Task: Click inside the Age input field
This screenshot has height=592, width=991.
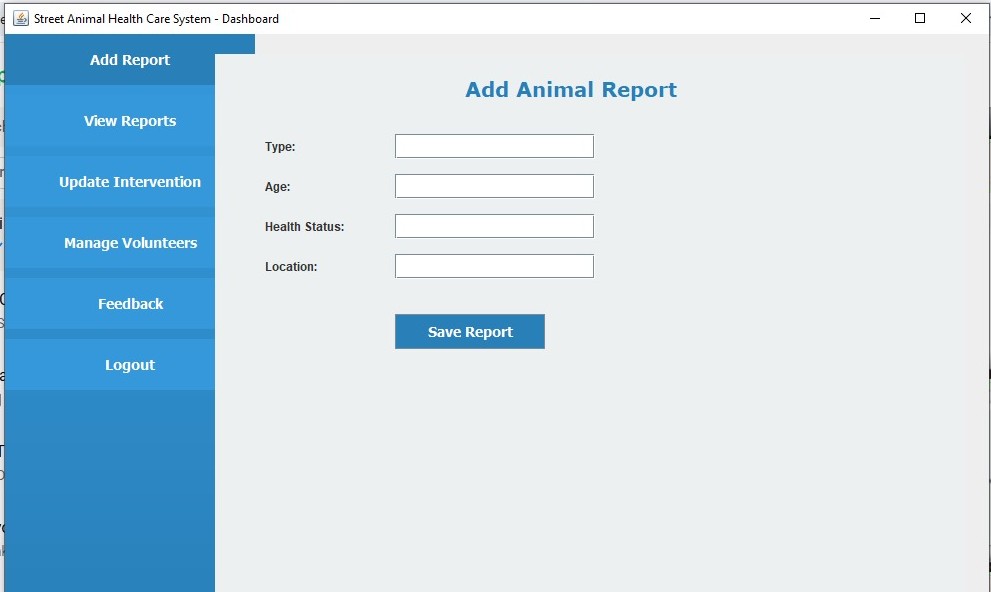Action: 493,185
